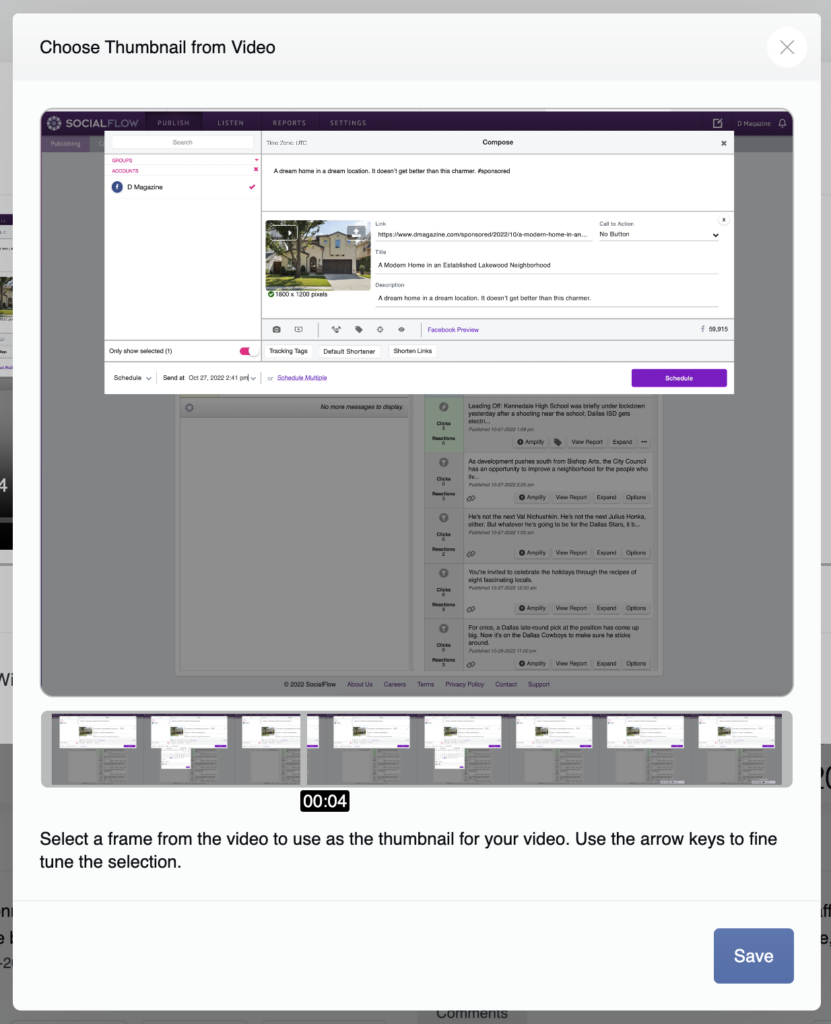Click LISTEN tab in SocialFlow preview
831x1024 pixels.
231,123
